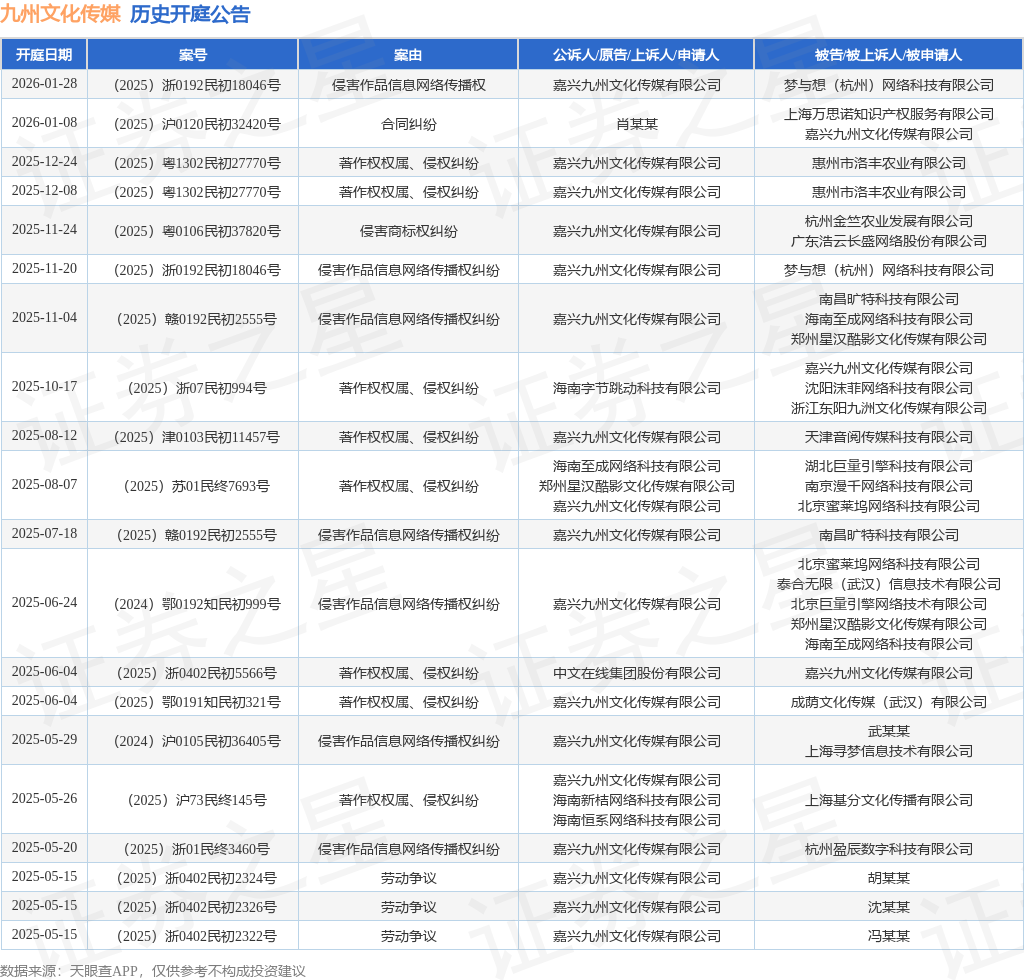Click defendant 沈阳沫菲网络科技有限公司
The width and height of the screenshot is (1024, 980).
pyautogui.click(x=889, y=388)
